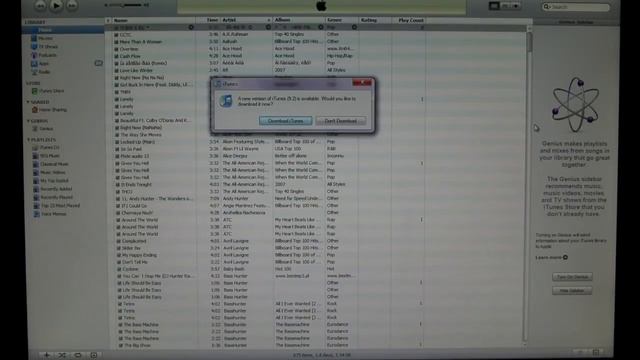Click Turn On Genius button
This screenshot has width=640, height=360.
pos(572,277)
